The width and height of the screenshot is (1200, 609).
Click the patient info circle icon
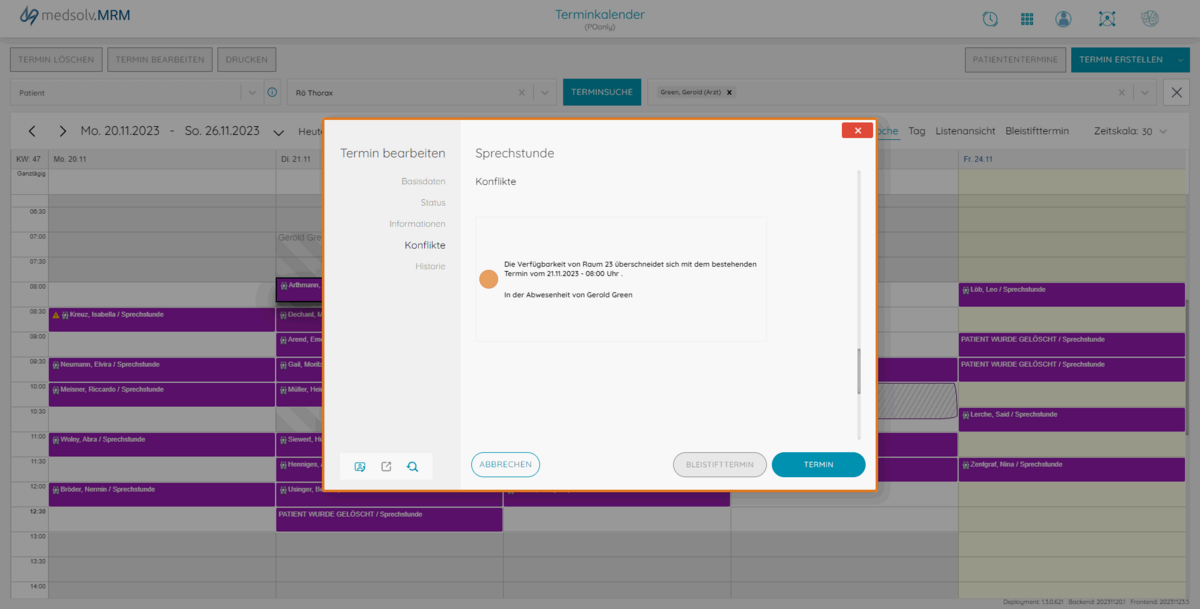click(272, 93)
